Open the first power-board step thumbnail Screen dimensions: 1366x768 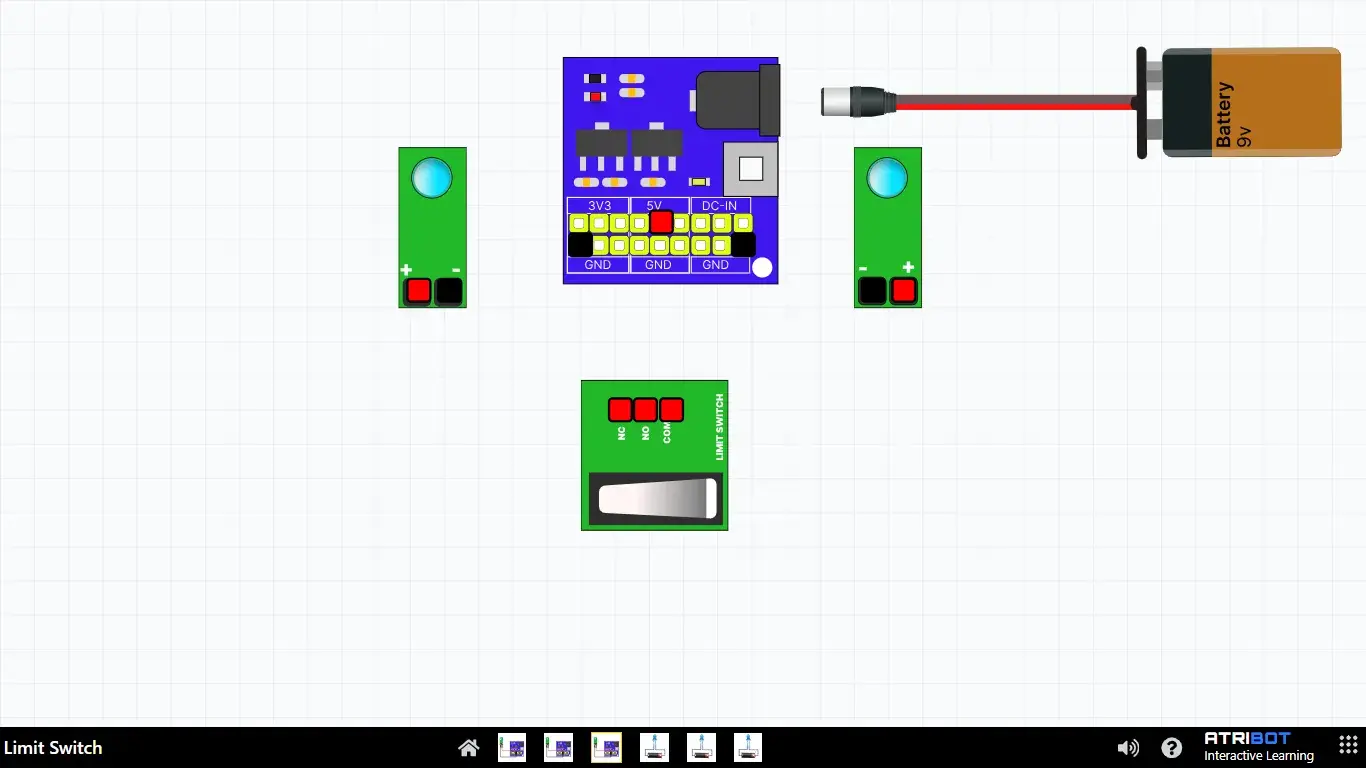pyautogui.click(x=512, y=748)
